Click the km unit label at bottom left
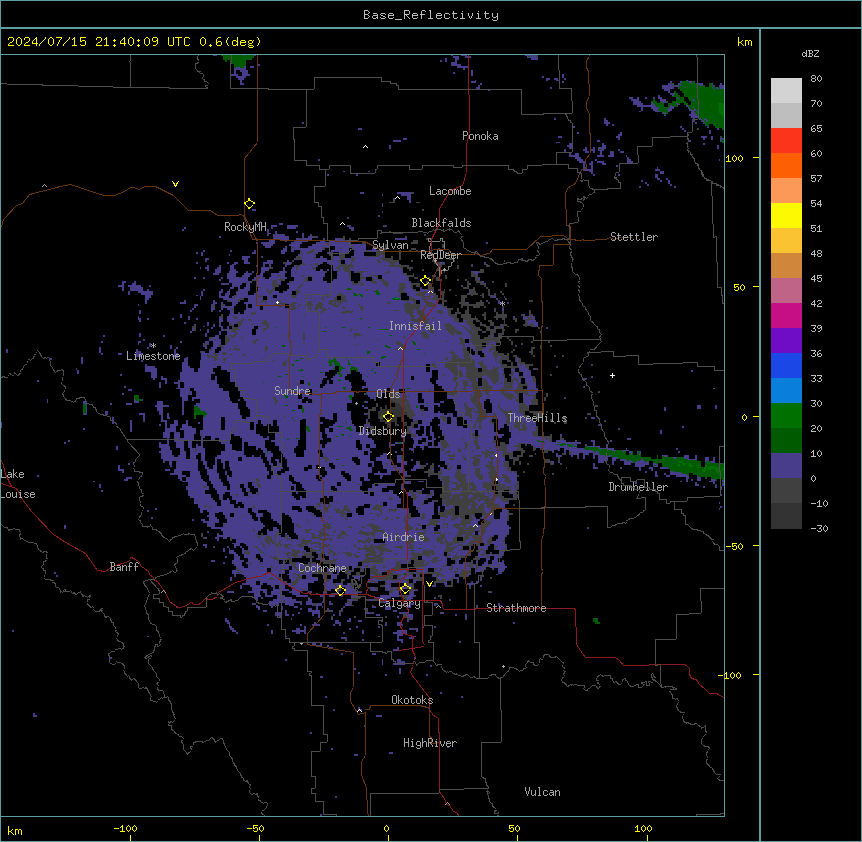The image size is (862, 842). 15,830
